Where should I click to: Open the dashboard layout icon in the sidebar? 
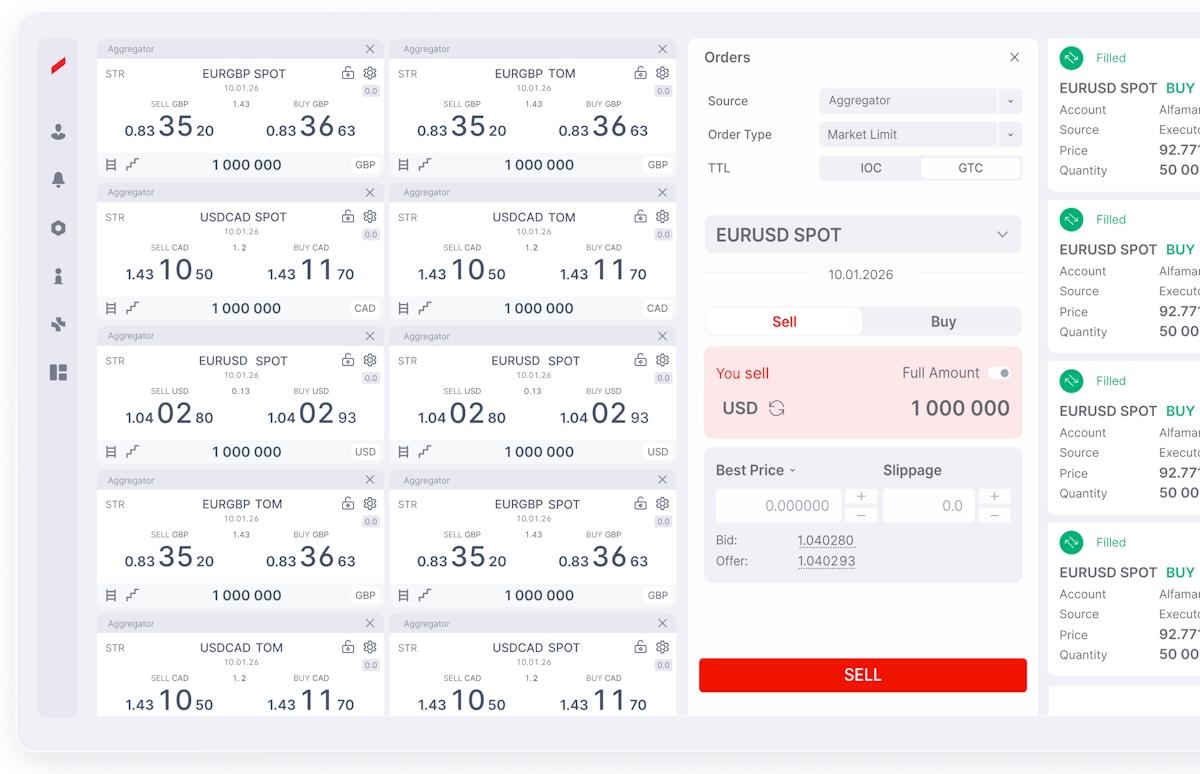point(58,373)
